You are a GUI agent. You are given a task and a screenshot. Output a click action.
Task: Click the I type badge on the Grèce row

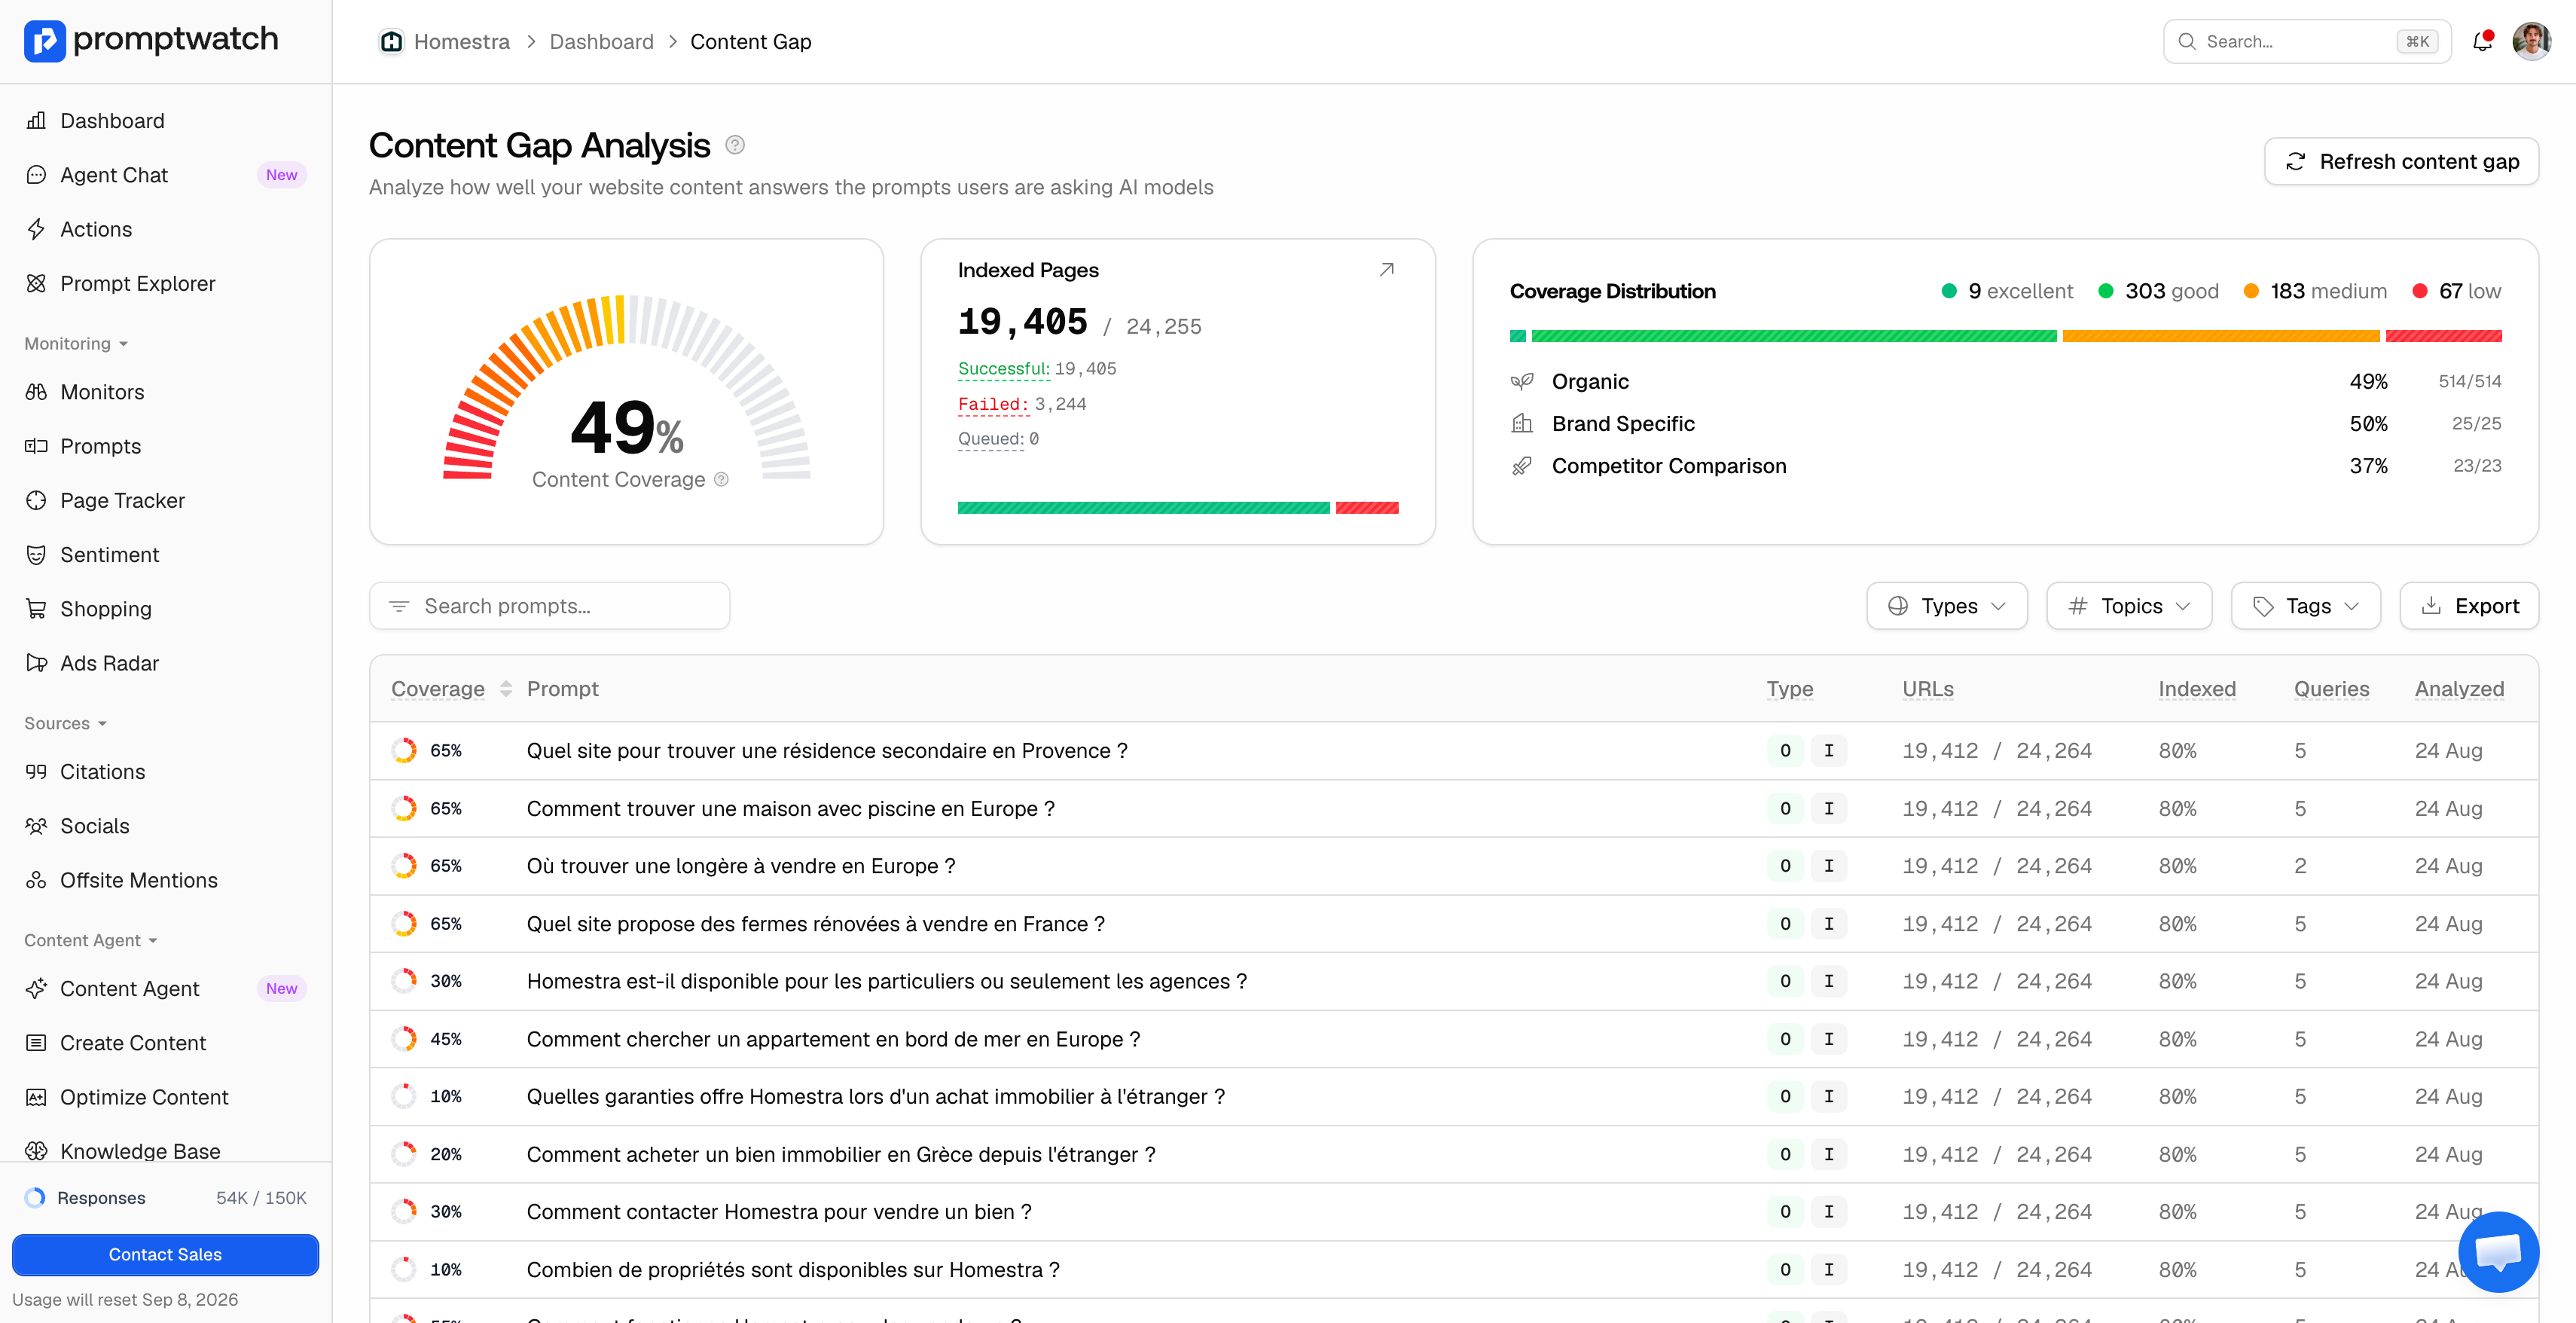[1829, 1154]
